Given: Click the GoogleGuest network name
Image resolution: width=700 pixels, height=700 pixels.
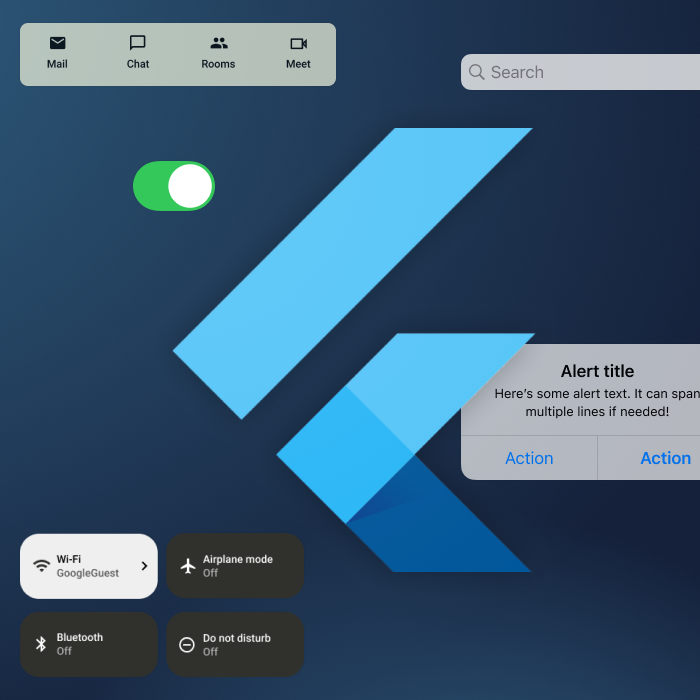Looking at the screenshot, I should (88, 573).
